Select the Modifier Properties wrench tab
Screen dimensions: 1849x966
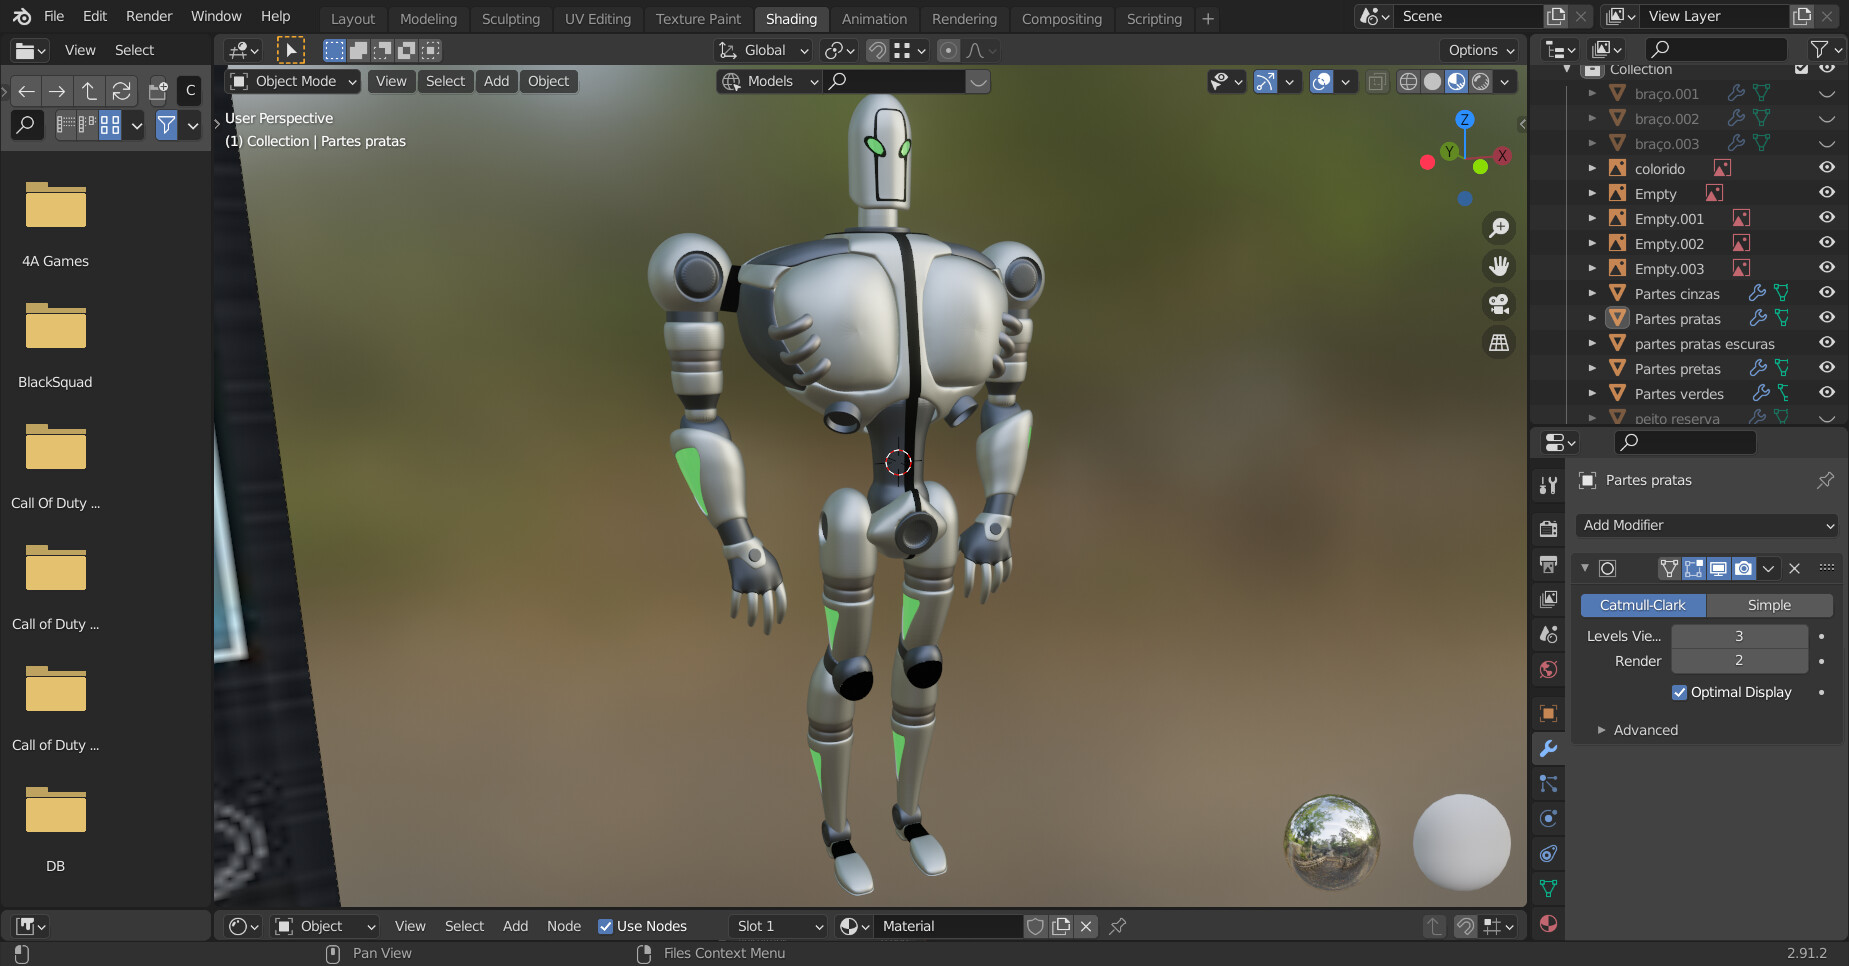[1548, 748]
